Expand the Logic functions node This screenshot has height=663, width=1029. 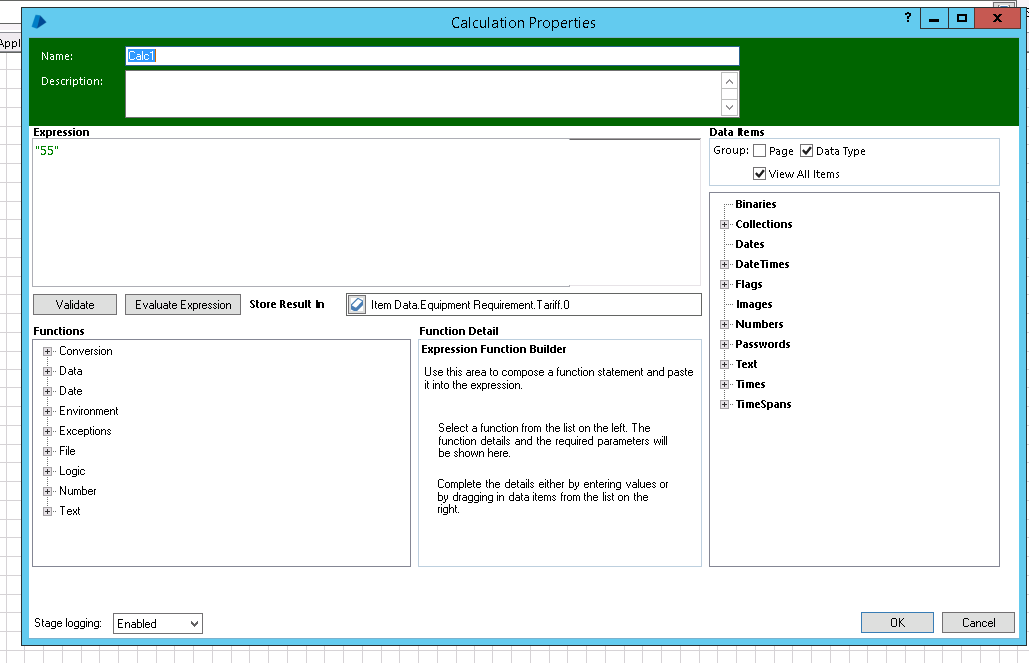pos(47,471)
